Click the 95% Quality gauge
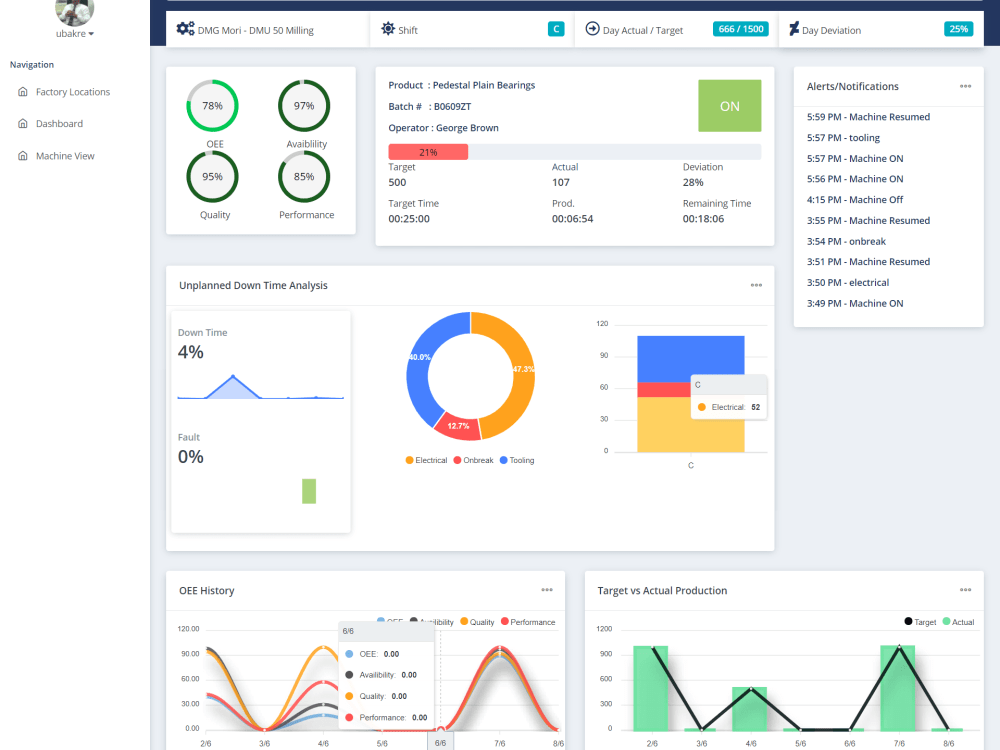Viewport: 1000px width, 750px height. click(x=212, y=177)
